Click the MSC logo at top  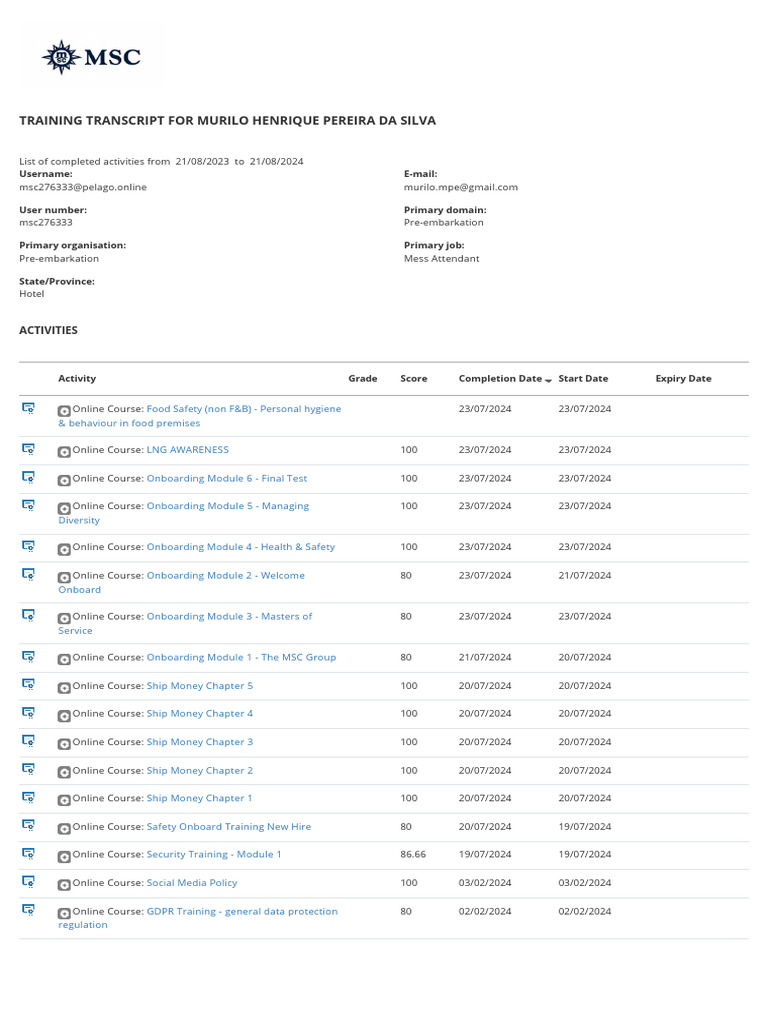coord(91,57)
